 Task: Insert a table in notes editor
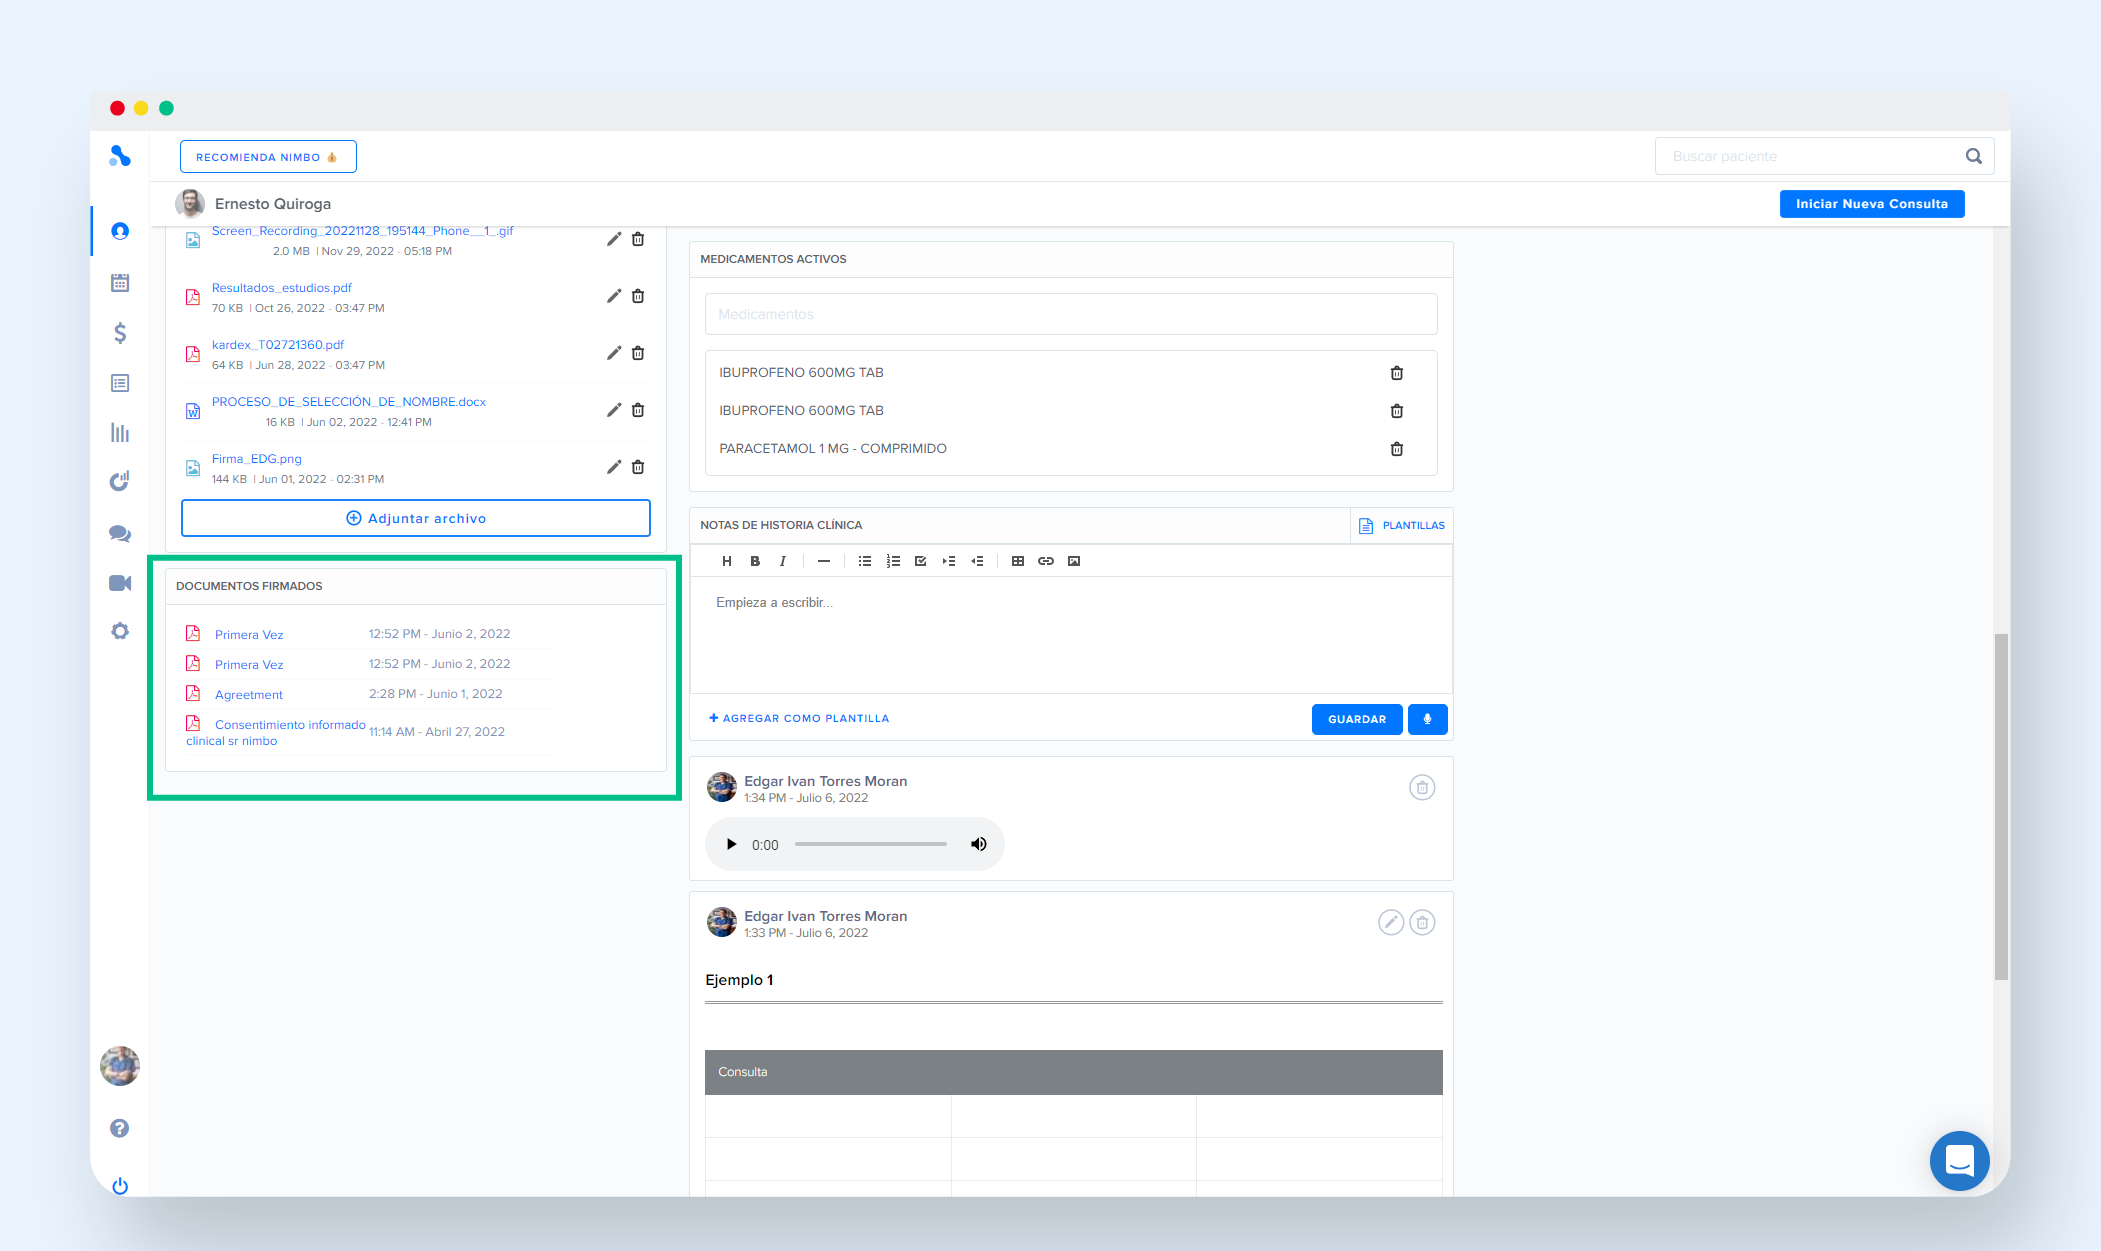tap(1018, 561)
